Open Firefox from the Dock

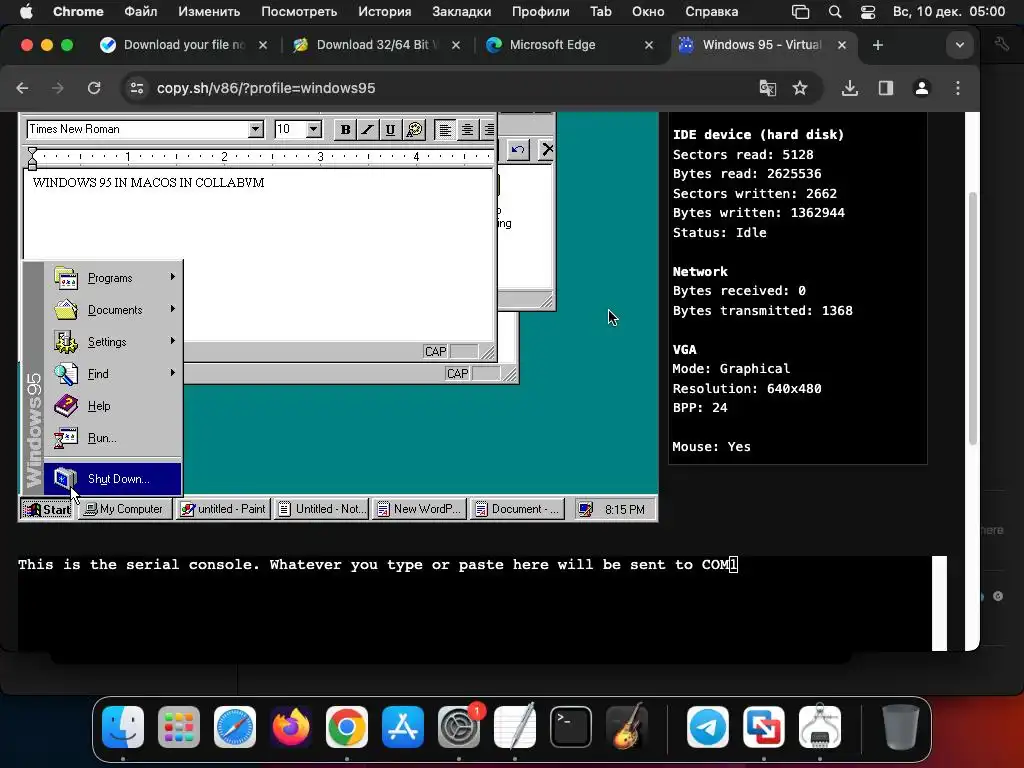point(291,727)
